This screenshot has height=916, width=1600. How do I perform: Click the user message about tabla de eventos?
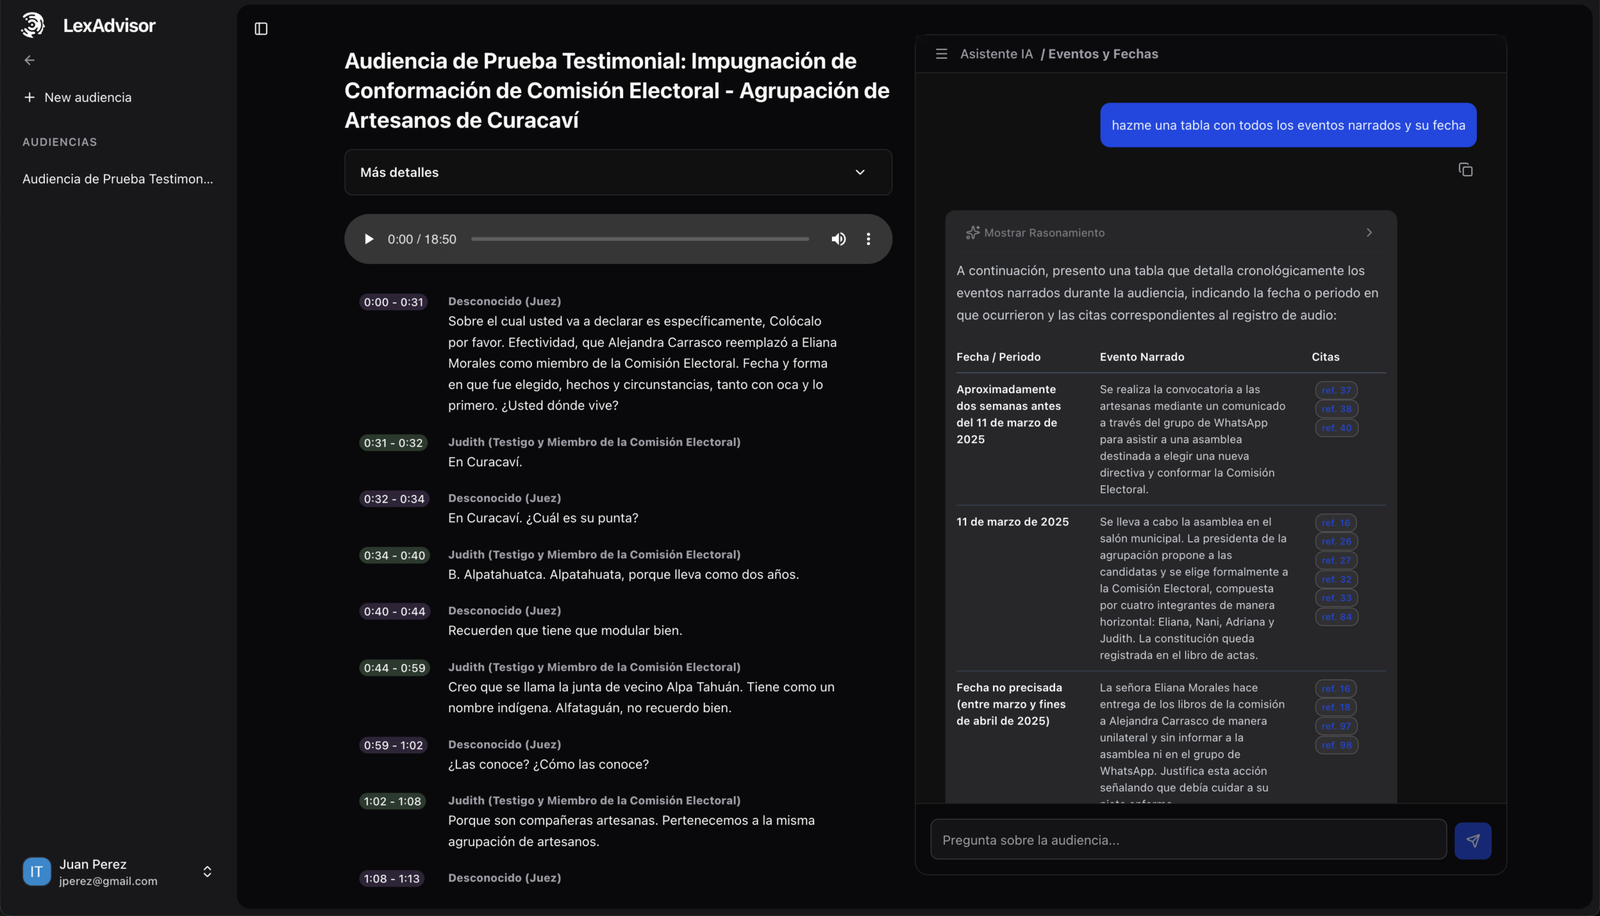tap(1288, 125)
